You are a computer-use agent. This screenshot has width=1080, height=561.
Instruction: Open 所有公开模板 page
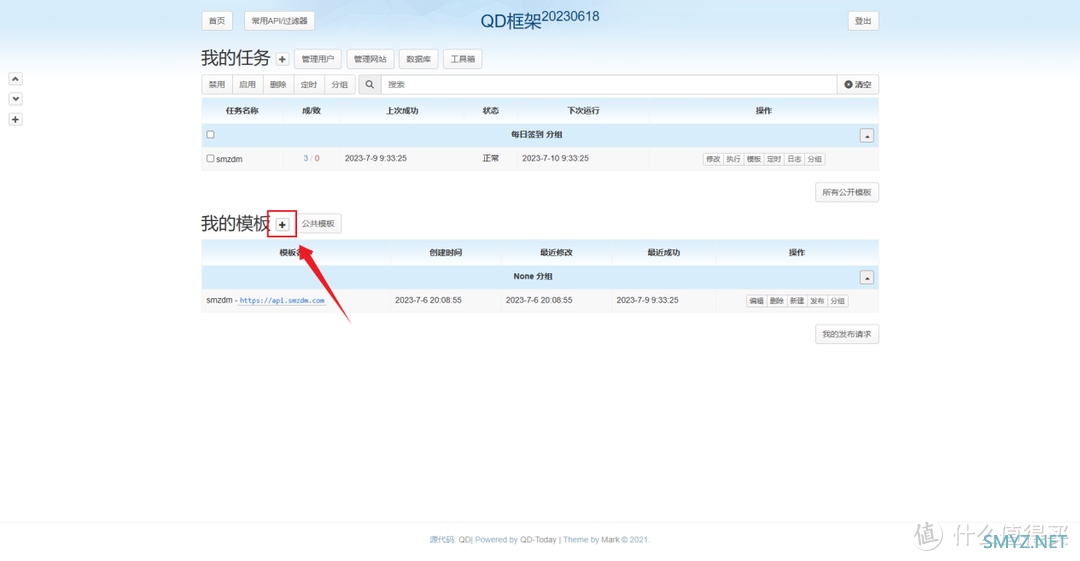[x=847, y=192]
